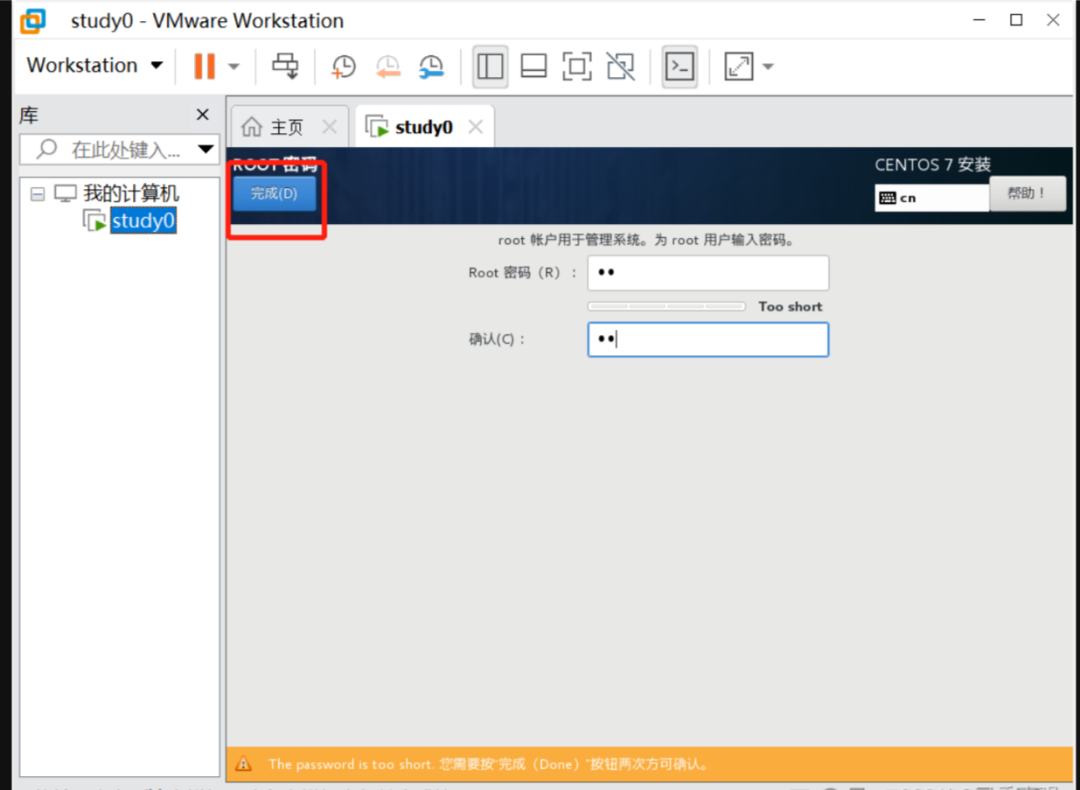
Task: Click the library search field
Action: [114, 149]
